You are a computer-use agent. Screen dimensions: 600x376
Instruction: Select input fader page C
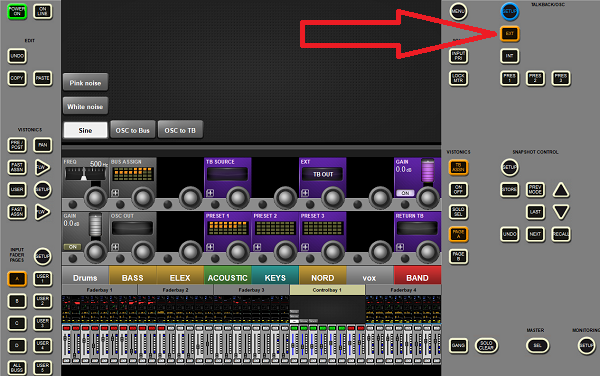coord(17,324)
